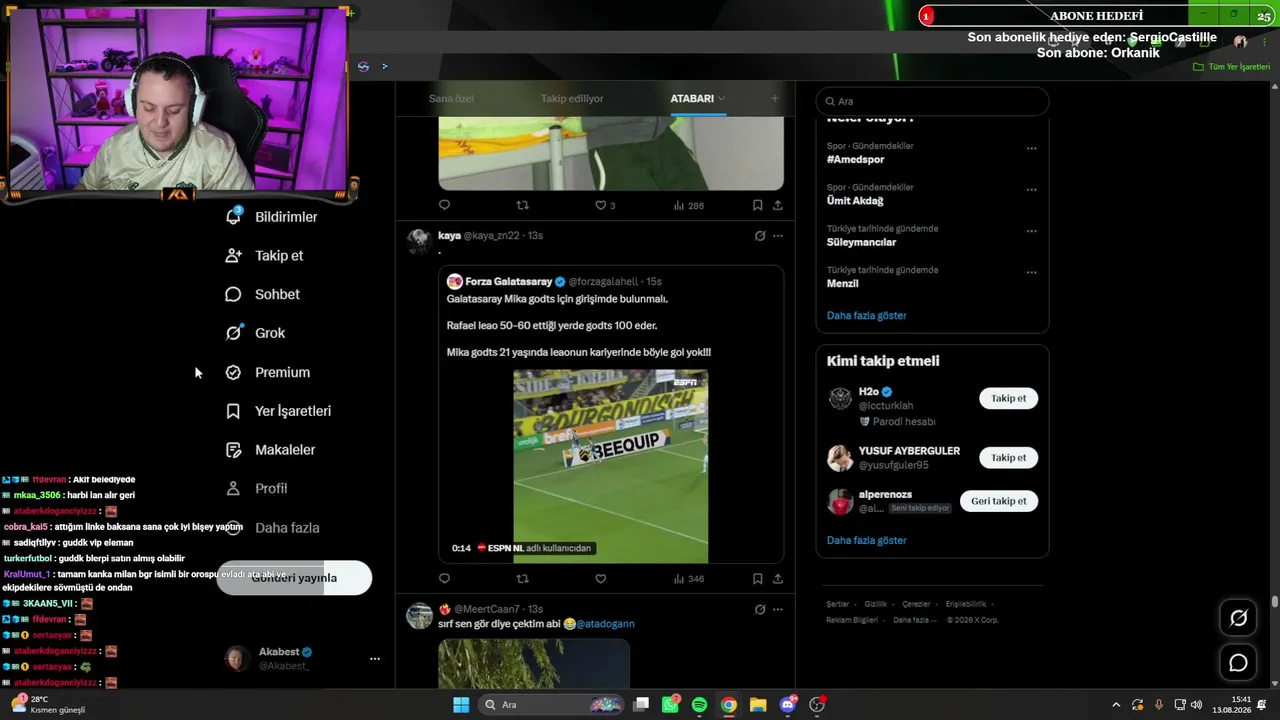Screen dimensions: 1280x720
Task: Open more options for Ümit Akdağ trend
Action: coord(1031,190)
